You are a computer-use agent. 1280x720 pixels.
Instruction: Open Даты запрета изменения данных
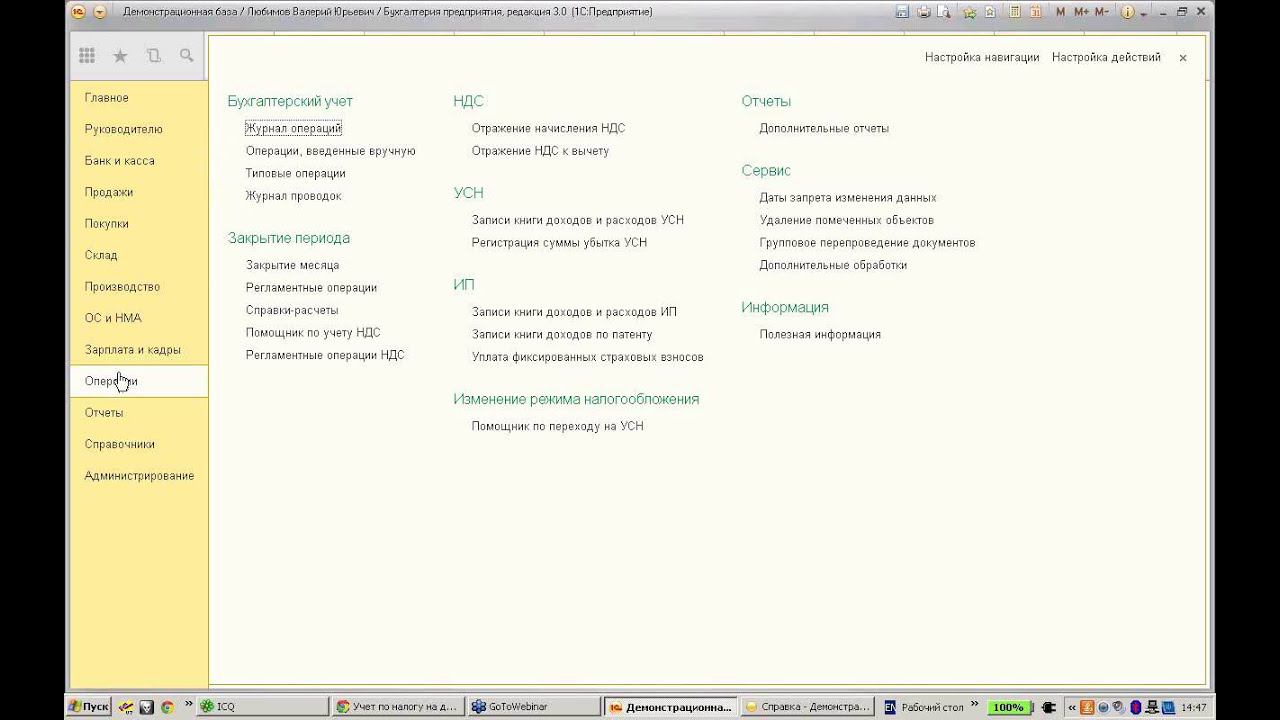tap(848, 198)
